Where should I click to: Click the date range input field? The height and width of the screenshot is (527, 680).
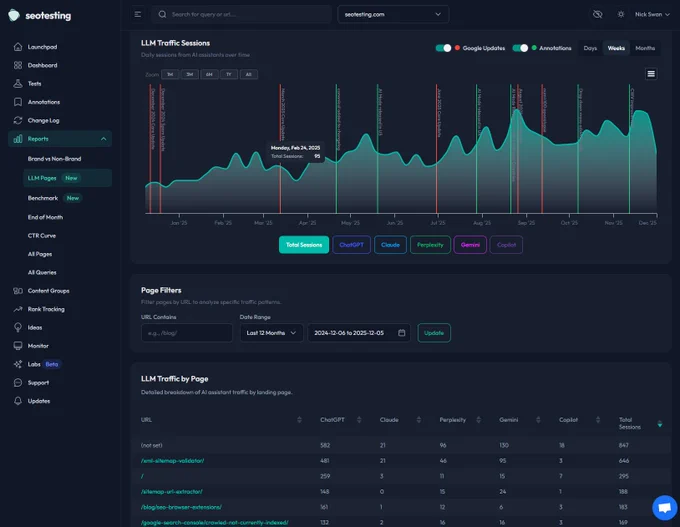[x=359, y=333]
